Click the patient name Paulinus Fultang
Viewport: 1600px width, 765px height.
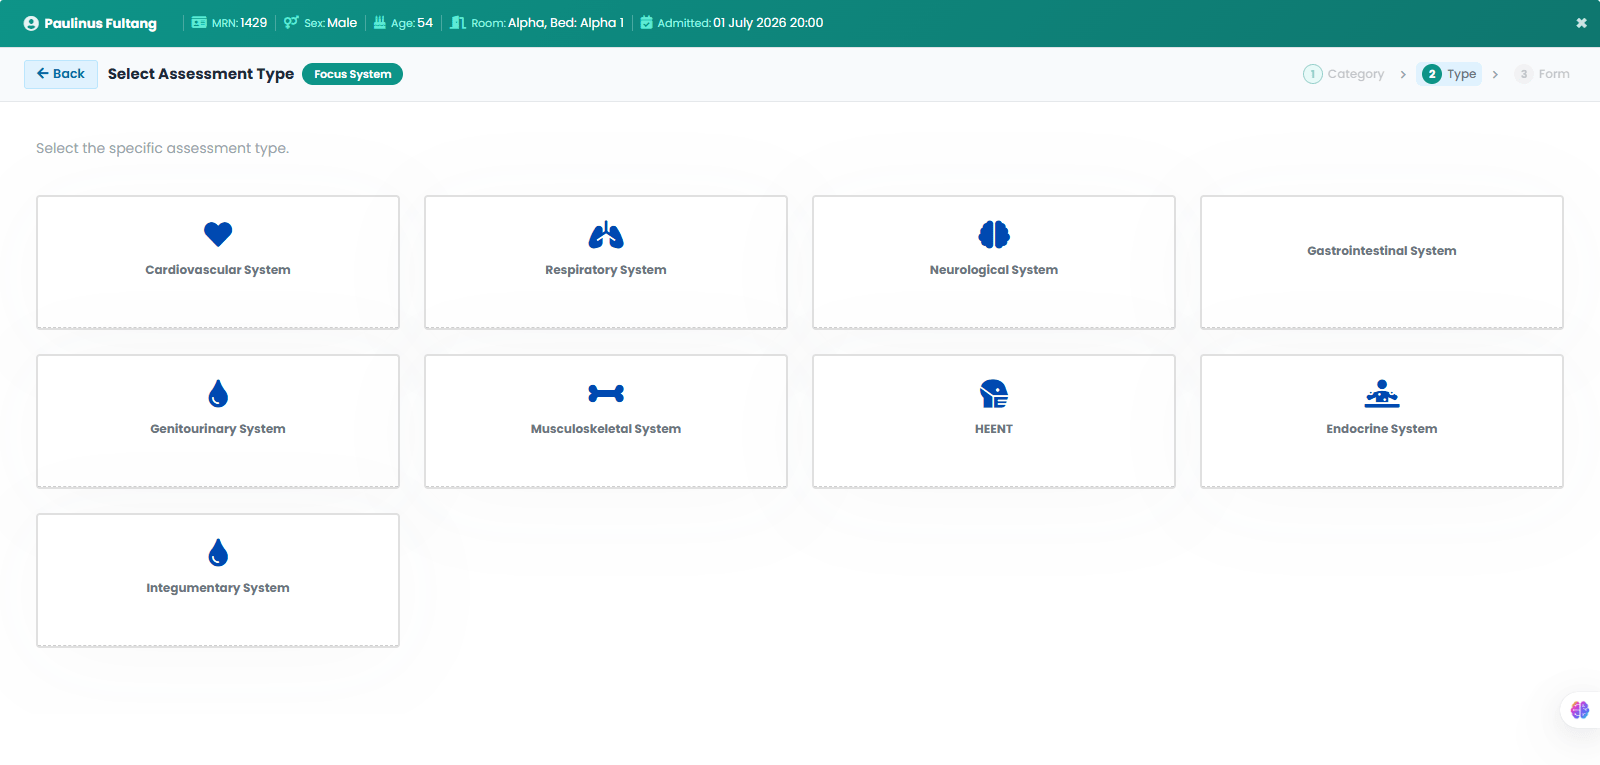pyautogui.click(x=100, y=23)
